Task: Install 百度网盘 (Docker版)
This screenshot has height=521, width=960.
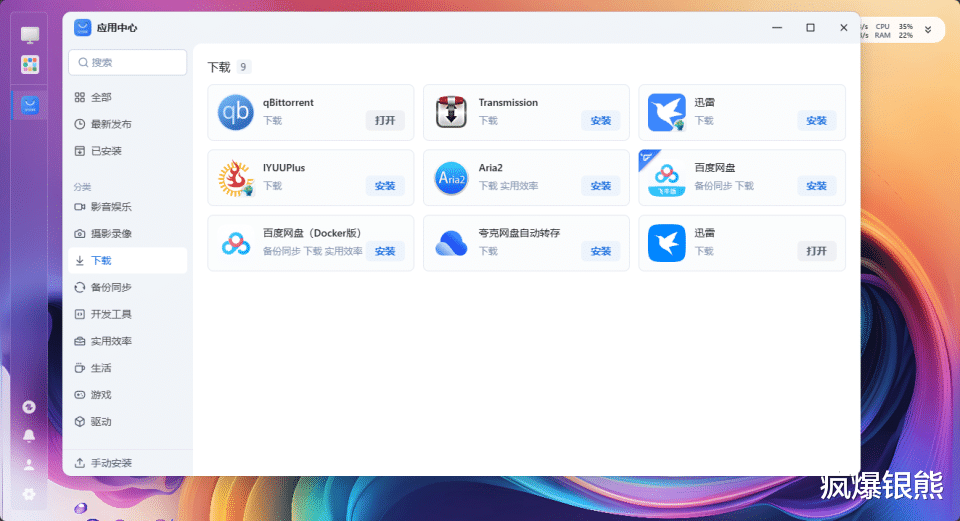Action: tap(385, 251)
